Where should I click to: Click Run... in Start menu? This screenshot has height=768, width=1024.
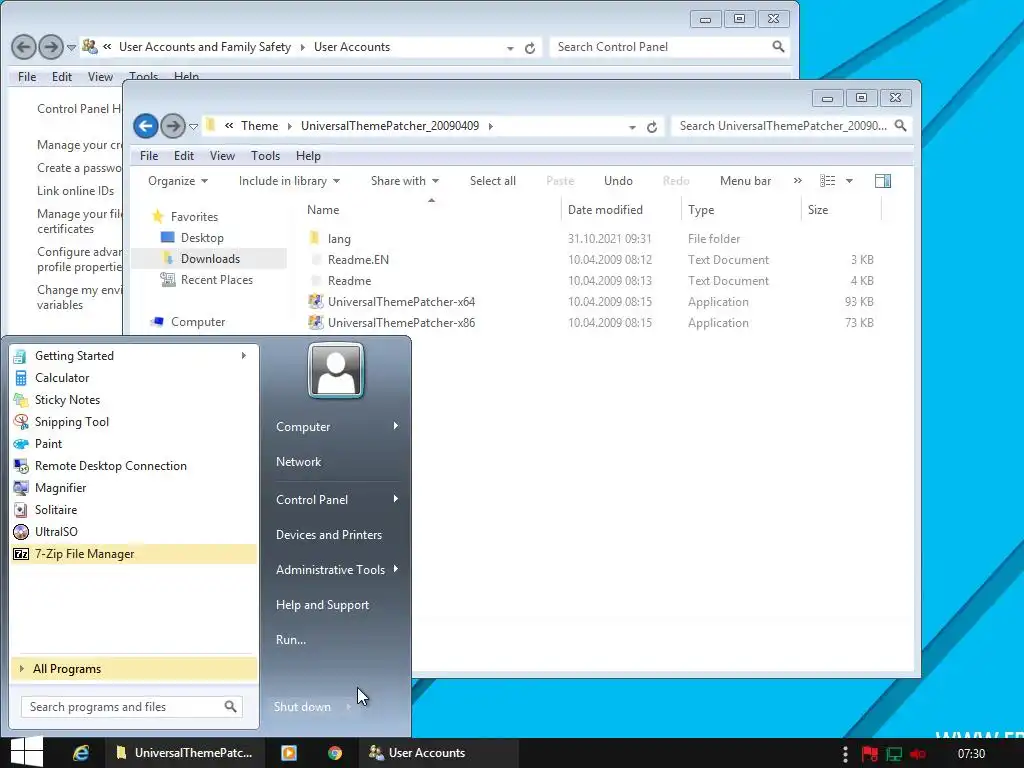click(291, 640)
